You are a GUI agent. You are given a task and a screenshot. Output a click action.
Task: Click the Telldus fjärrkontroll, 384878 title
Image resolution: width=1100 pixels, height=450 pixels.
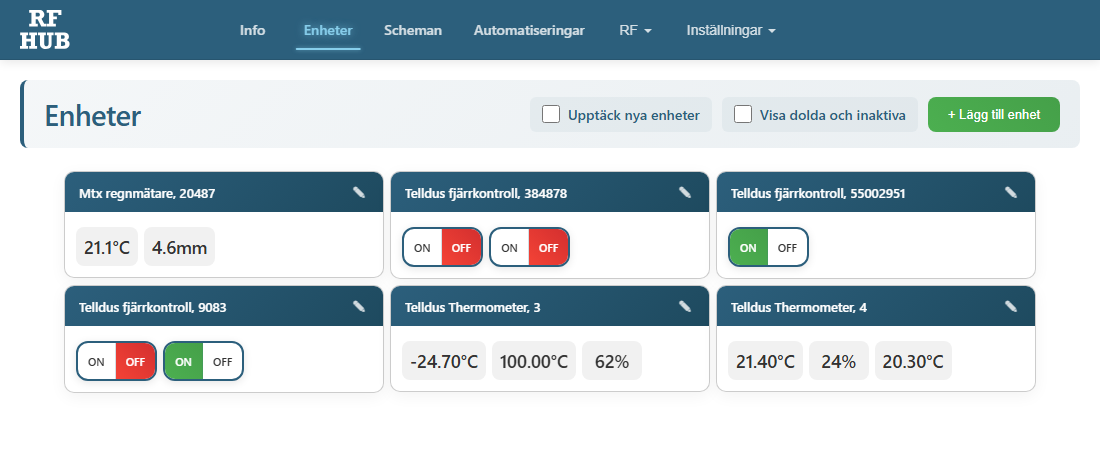(x=486, y=193)
